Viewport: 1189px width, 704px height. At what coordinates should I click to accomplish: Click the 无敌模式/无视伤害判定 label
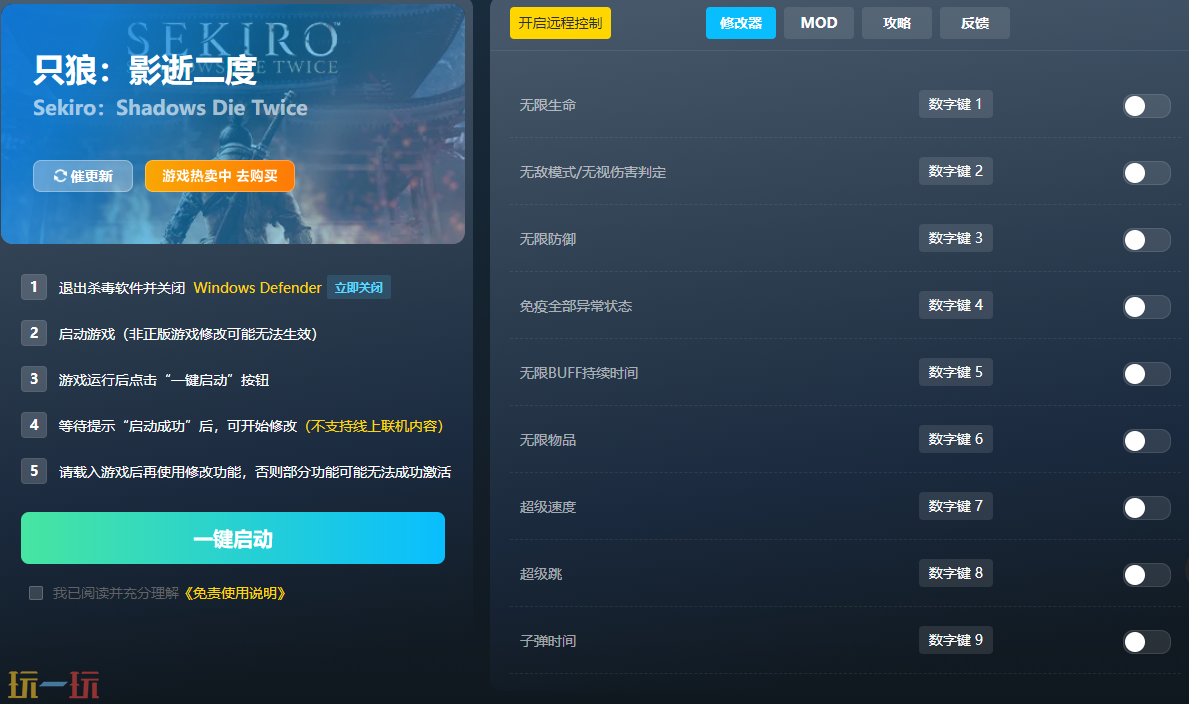coord(592,172)
